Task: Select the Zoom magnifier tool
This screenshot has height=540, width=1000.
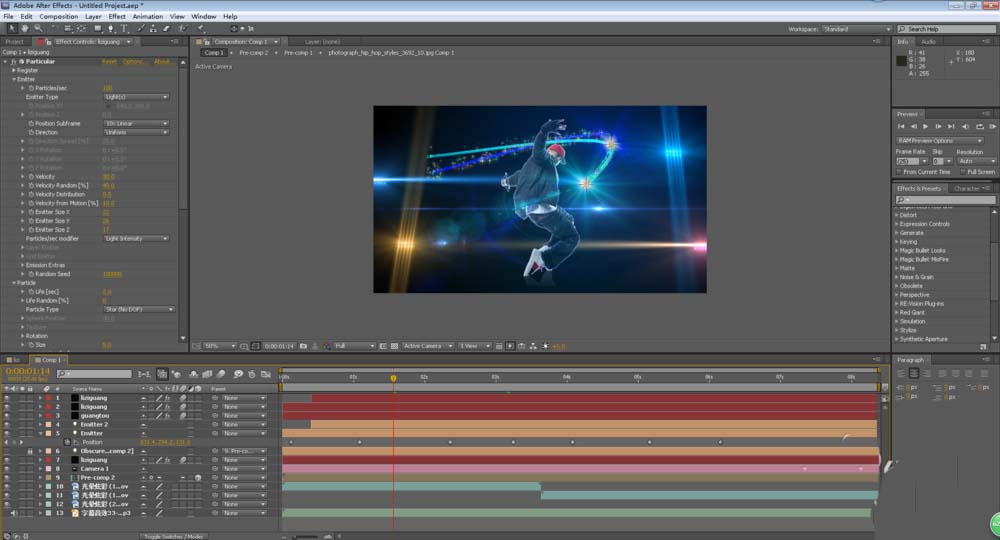Action: click(38, 29)
